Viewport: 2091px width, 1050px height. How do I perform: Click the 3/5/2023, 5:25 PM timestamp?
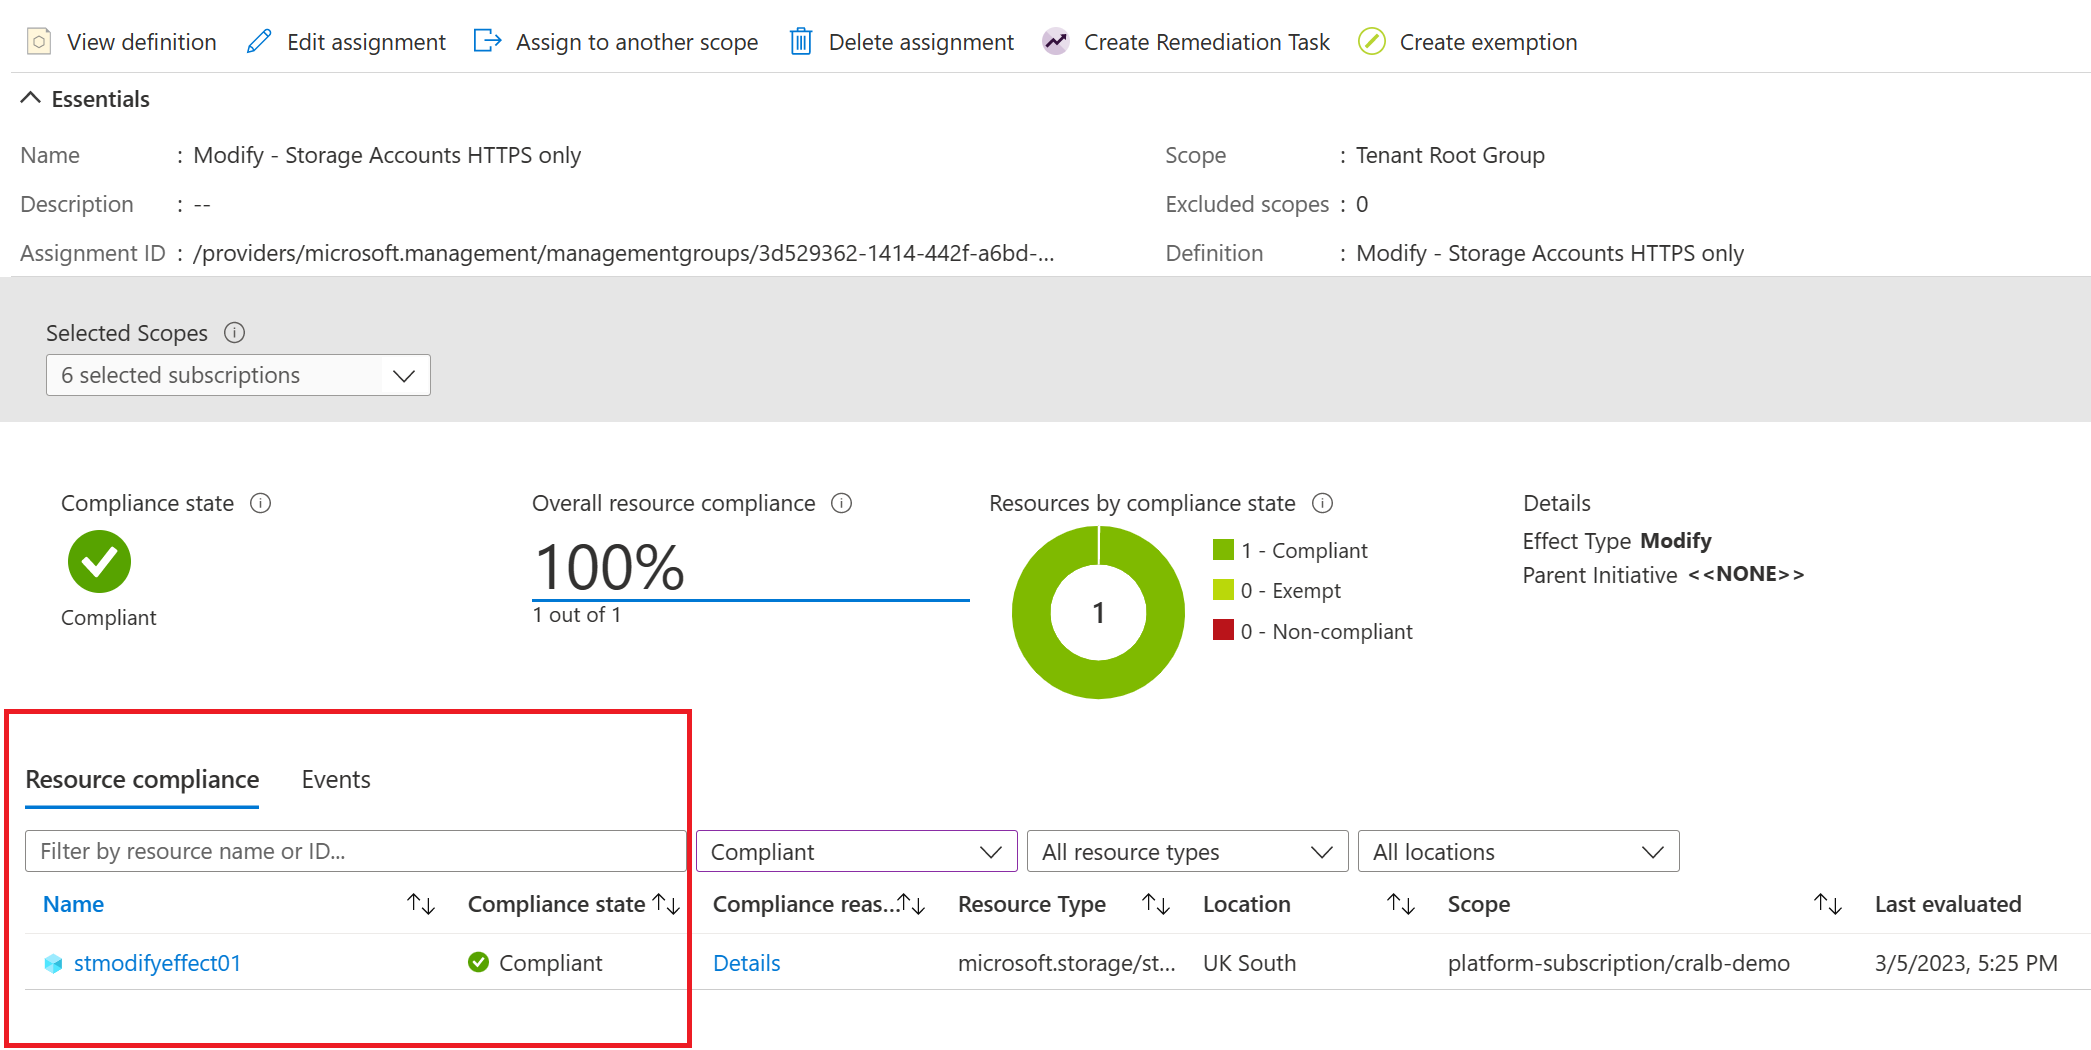[x=1966, y=963]
